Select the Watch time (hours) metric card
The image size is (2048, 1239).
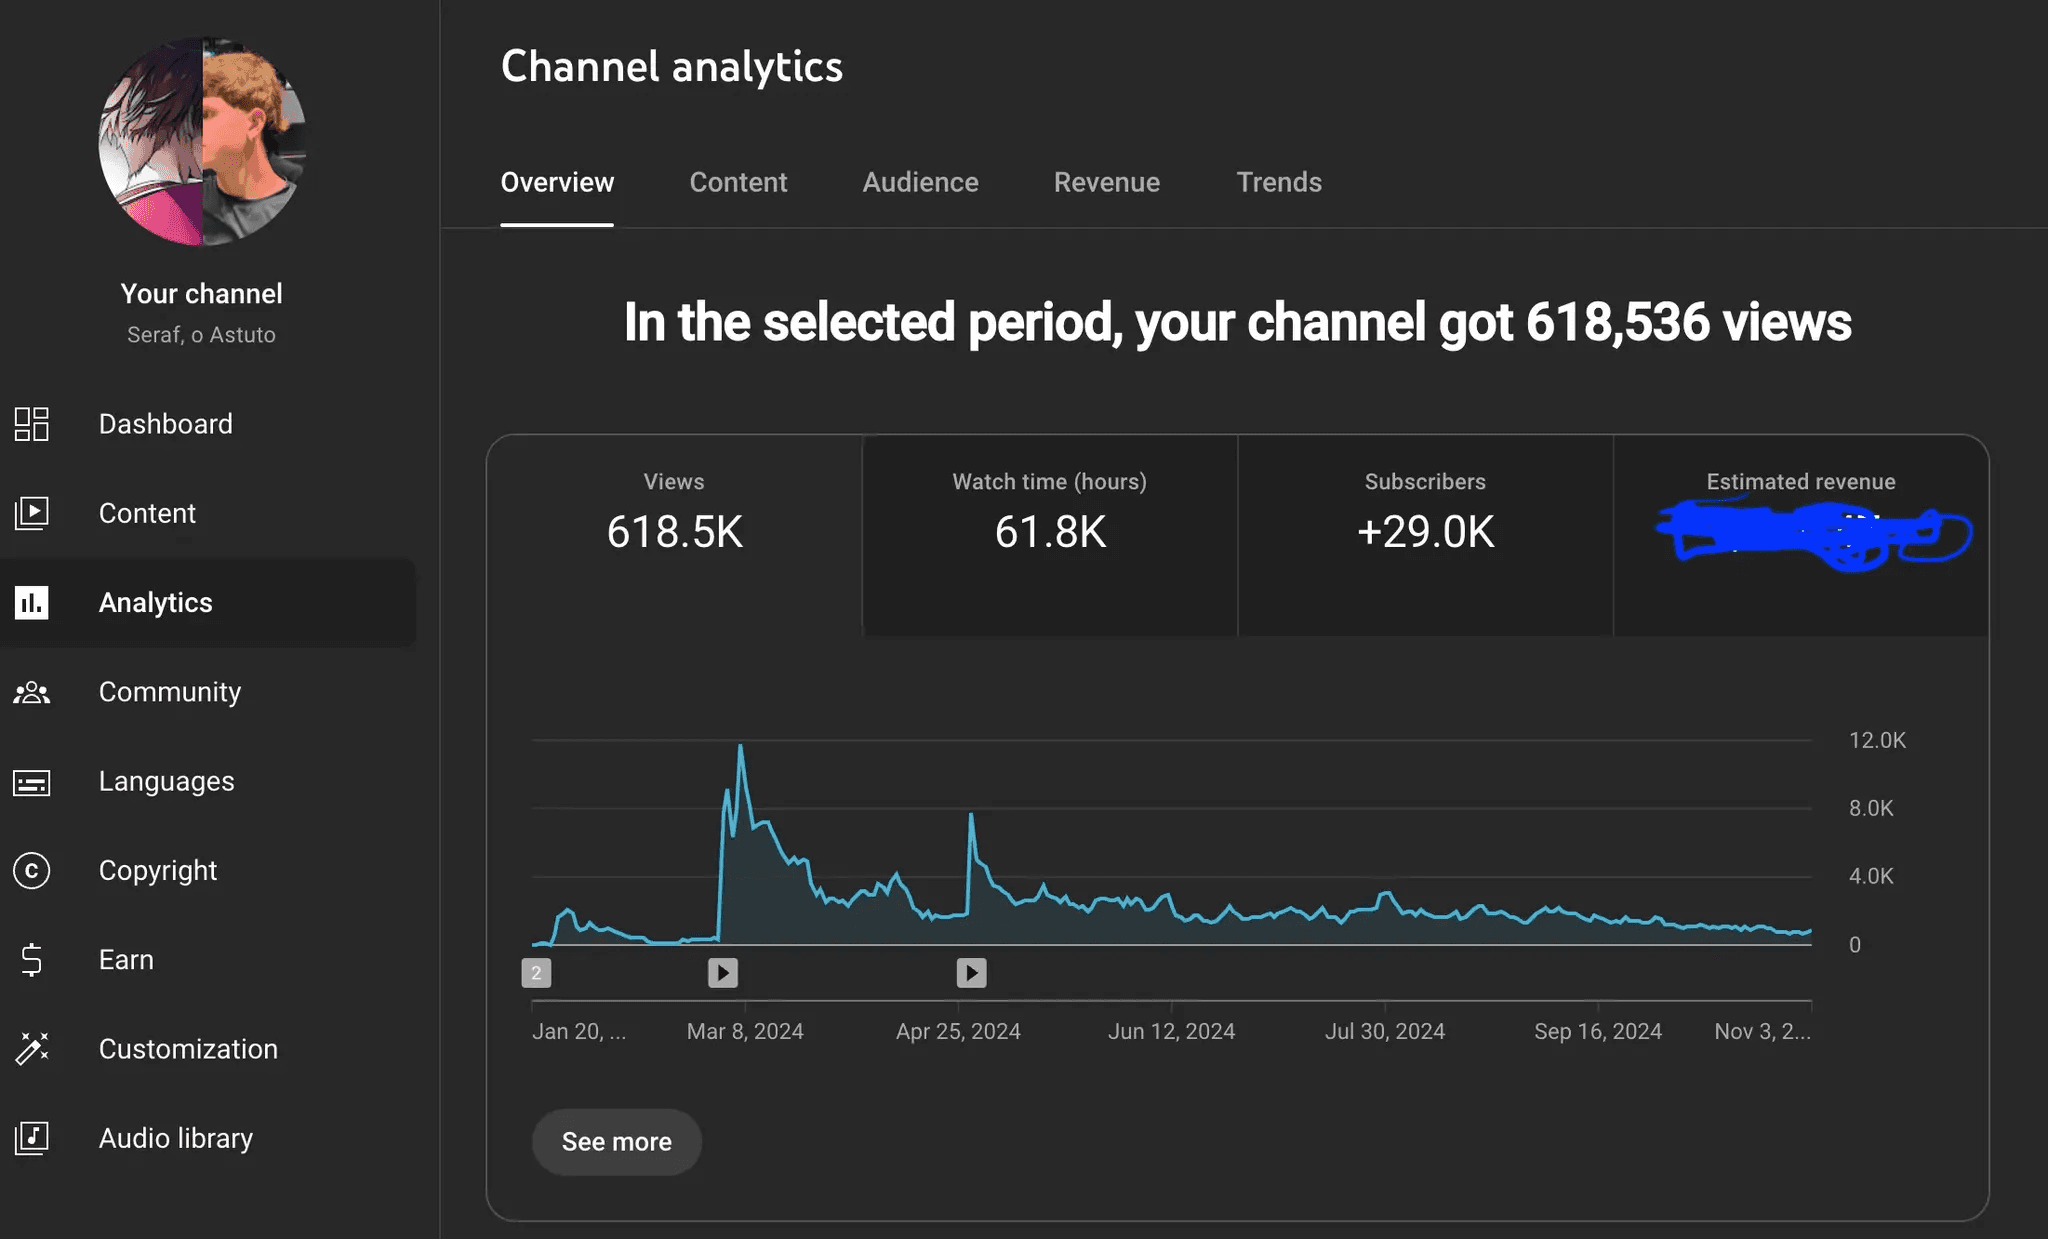(x=1049, y=534)
